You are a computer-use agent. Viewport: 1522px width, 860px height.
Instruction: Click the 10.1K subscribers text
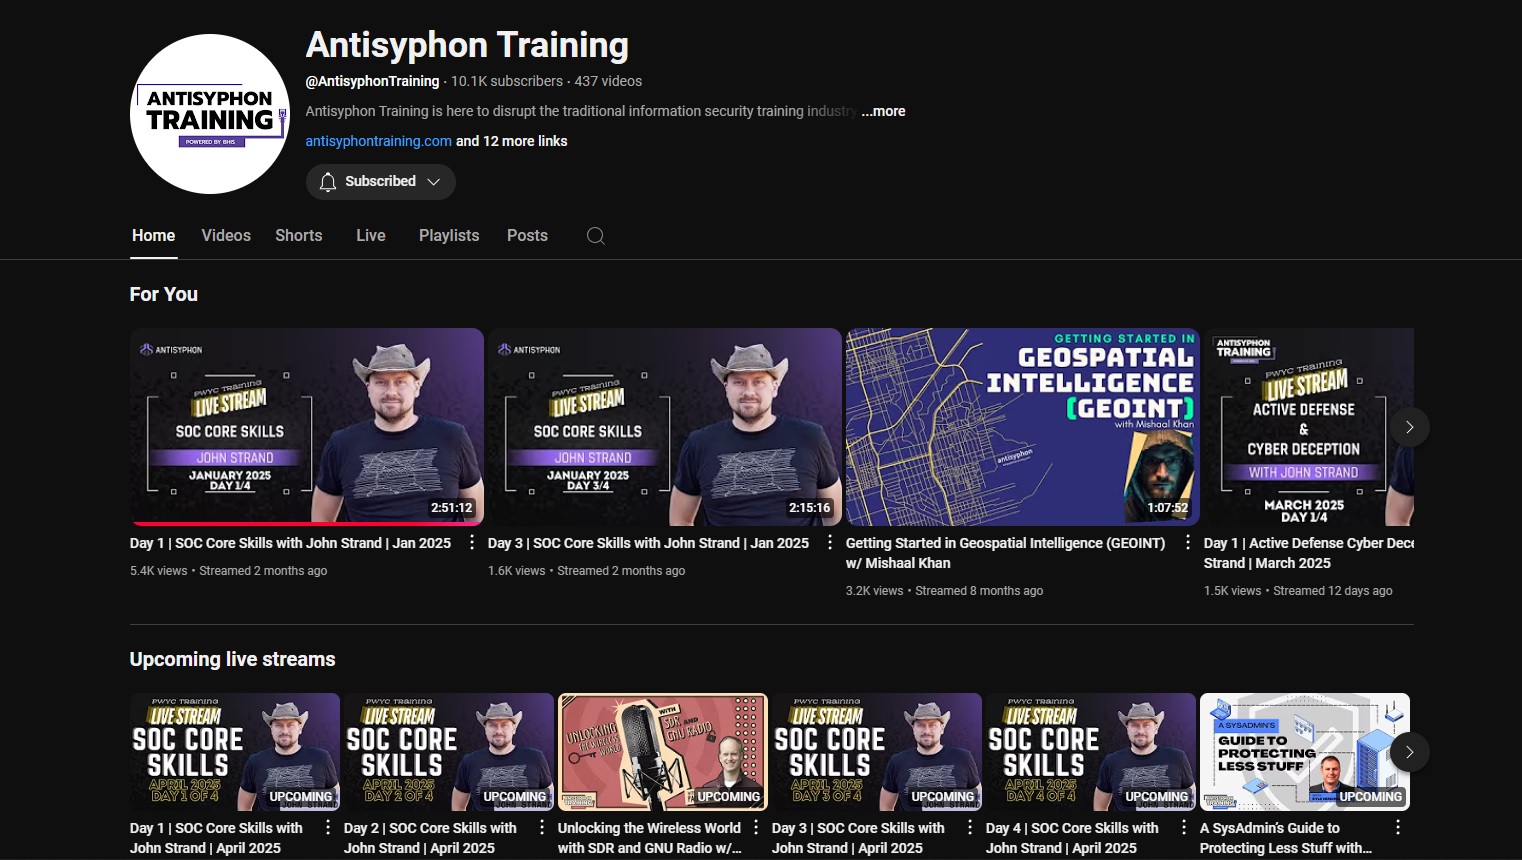pos(507,81)
